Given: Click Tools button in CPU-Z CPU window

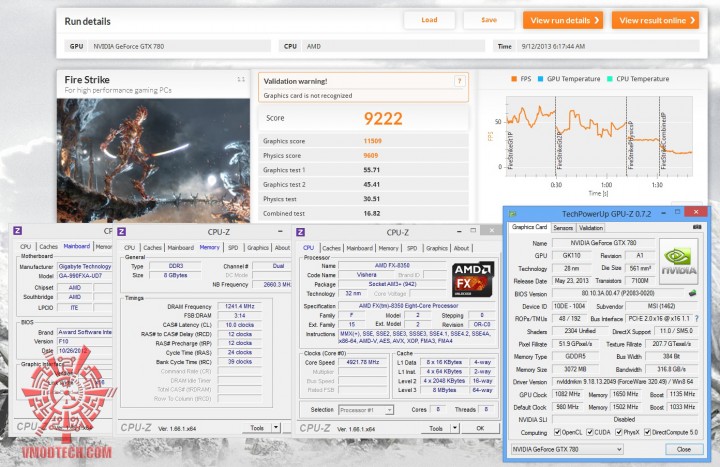Looking at the screenshot, I should pyautogui.click(x=436, y=428).
